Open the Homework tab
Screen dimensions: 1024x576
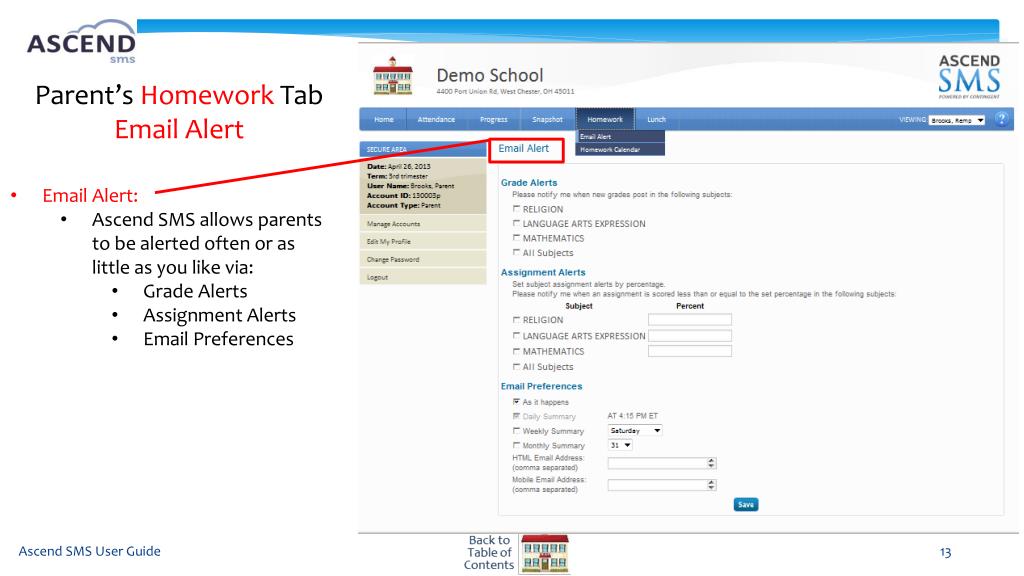pyautogui.click(x=605, y=120)
